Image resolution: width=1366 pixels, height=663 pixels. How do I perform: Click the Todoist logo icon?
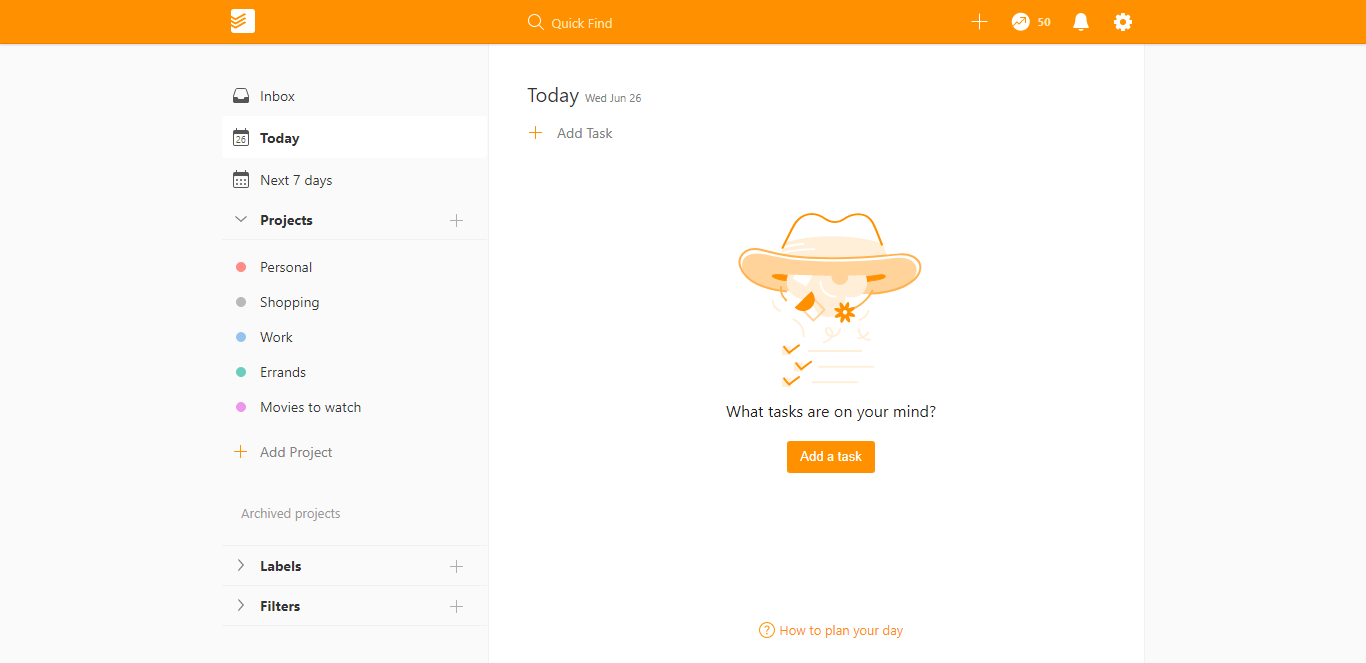[x=243, y=21]
